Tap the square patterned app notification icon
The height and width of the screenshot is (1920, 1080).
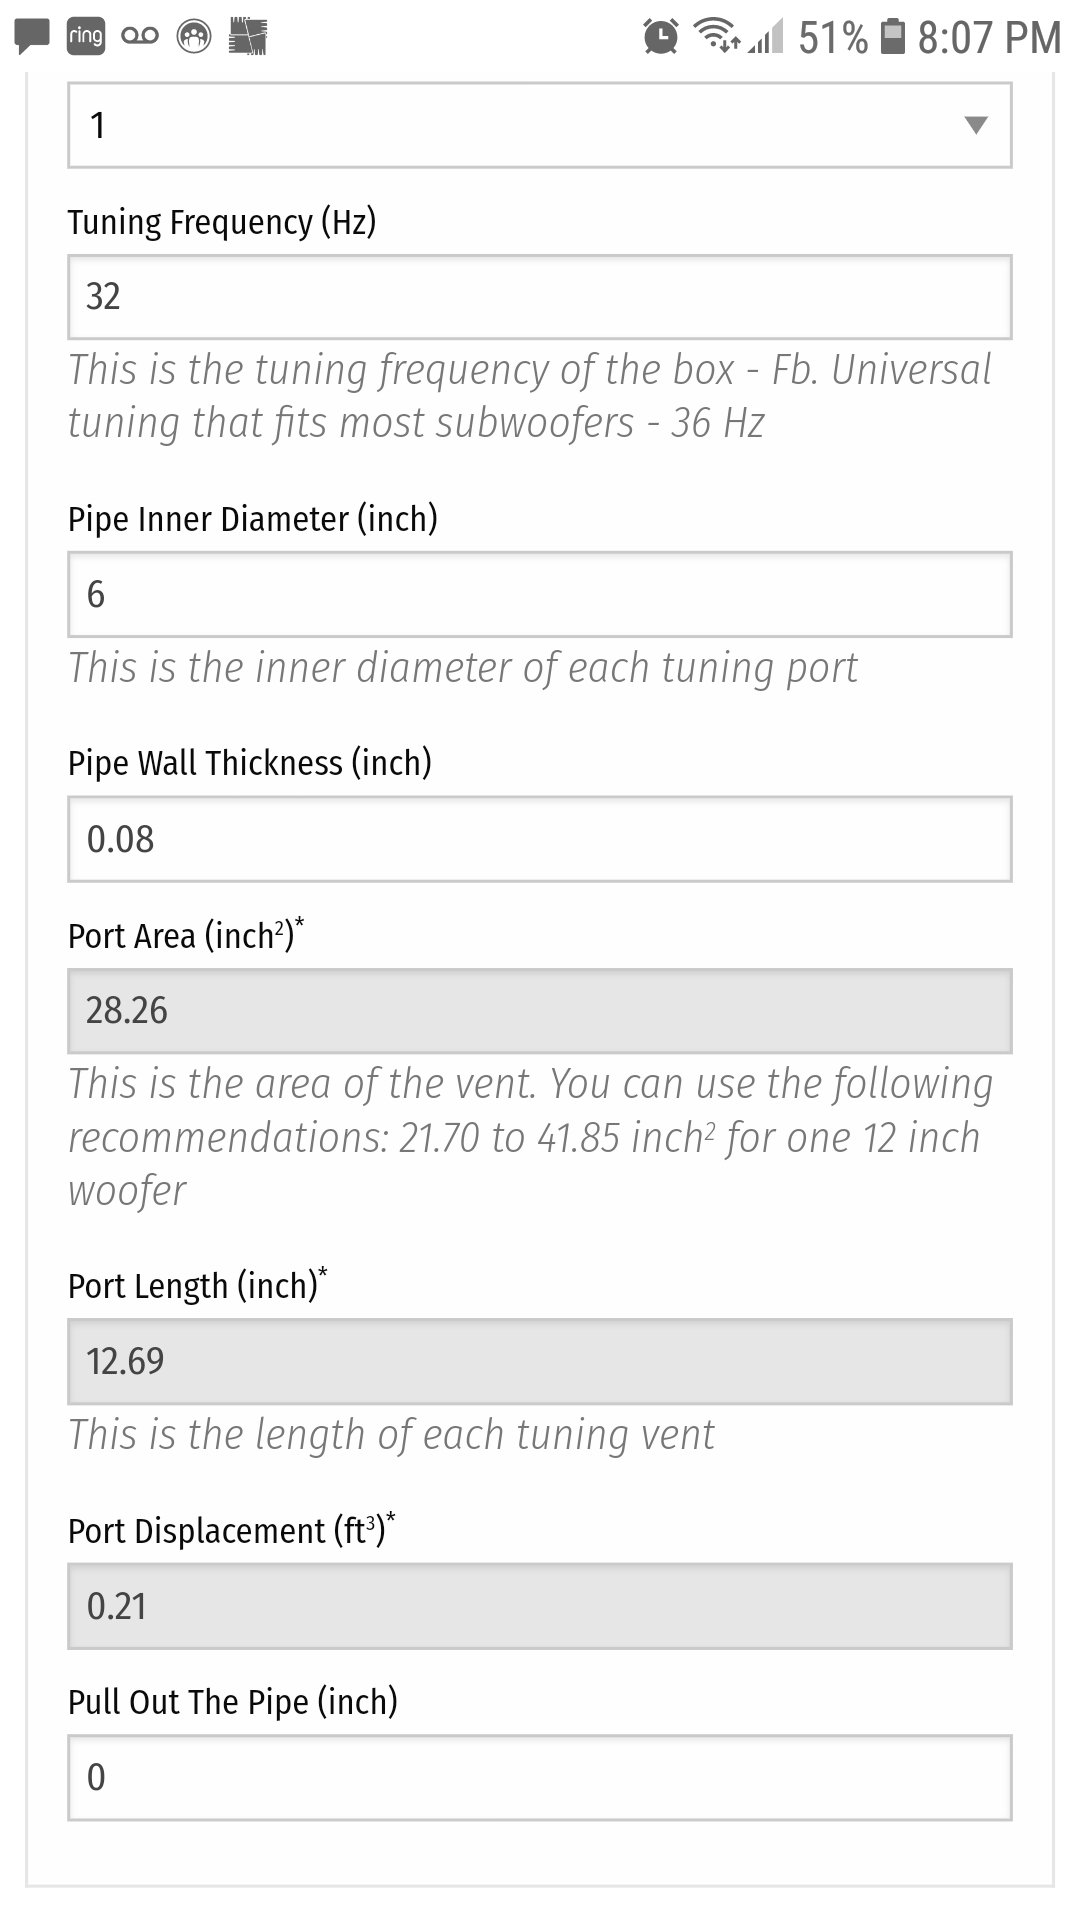pyautogui.click(x=248, y=37)
